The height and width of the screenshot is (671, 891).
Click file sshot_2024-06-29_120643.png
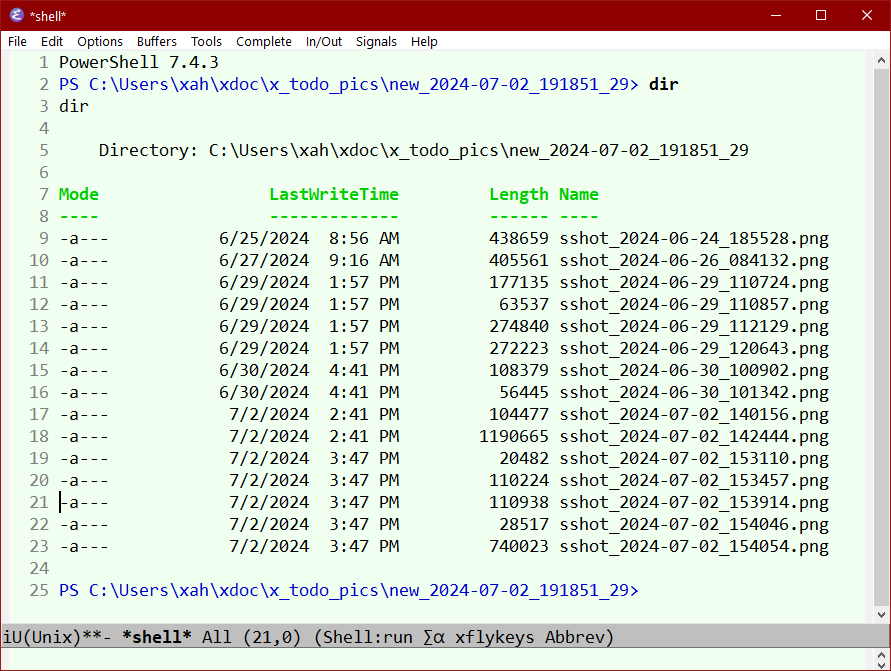coord(694,348)
